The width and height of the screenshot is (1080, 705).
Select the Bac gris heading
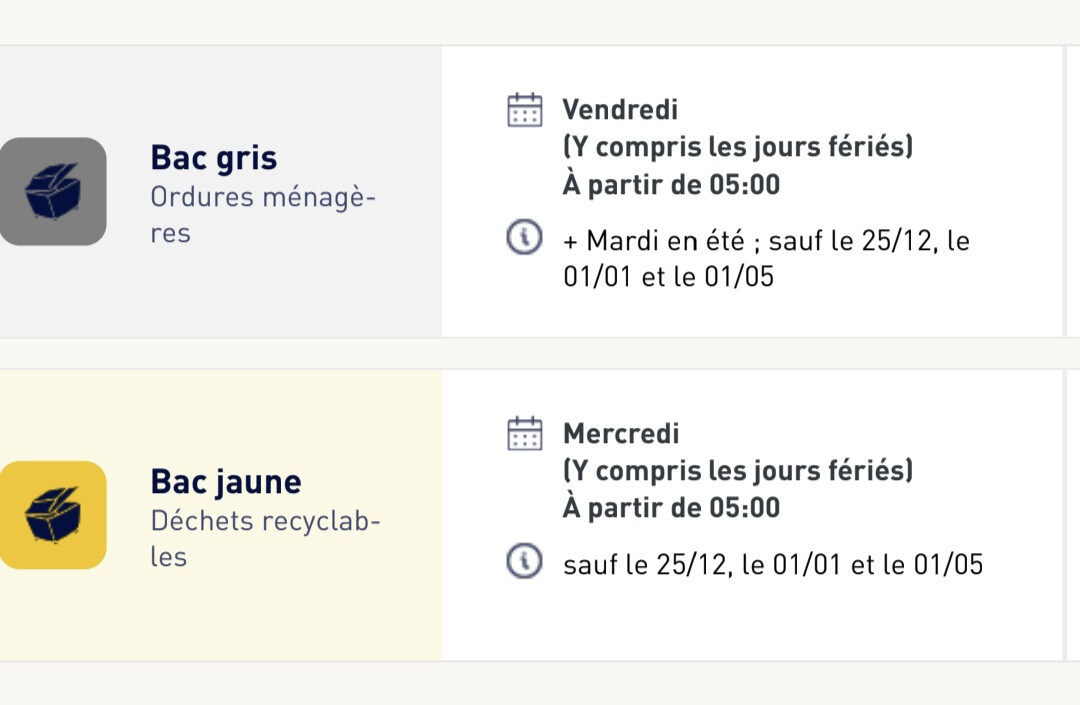(214, 157)
